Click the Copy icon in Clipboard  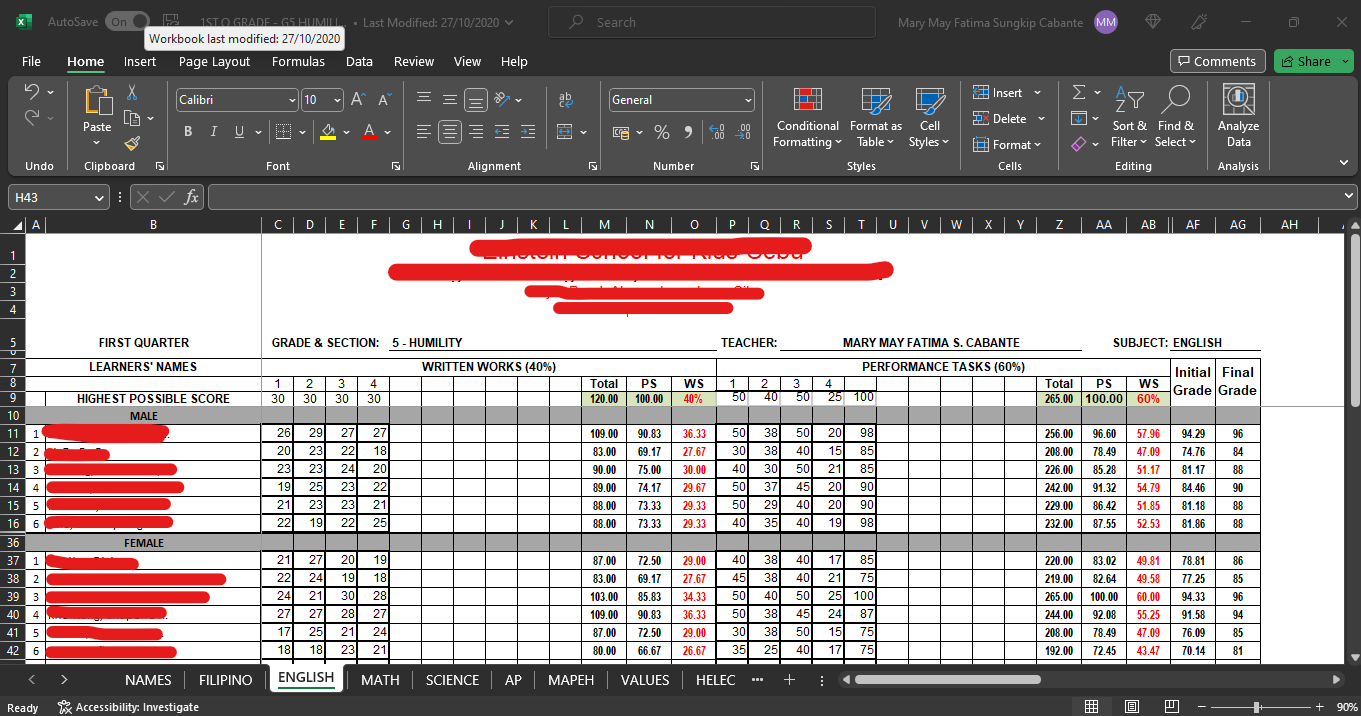pyautogui.click(x=131, y=118)
